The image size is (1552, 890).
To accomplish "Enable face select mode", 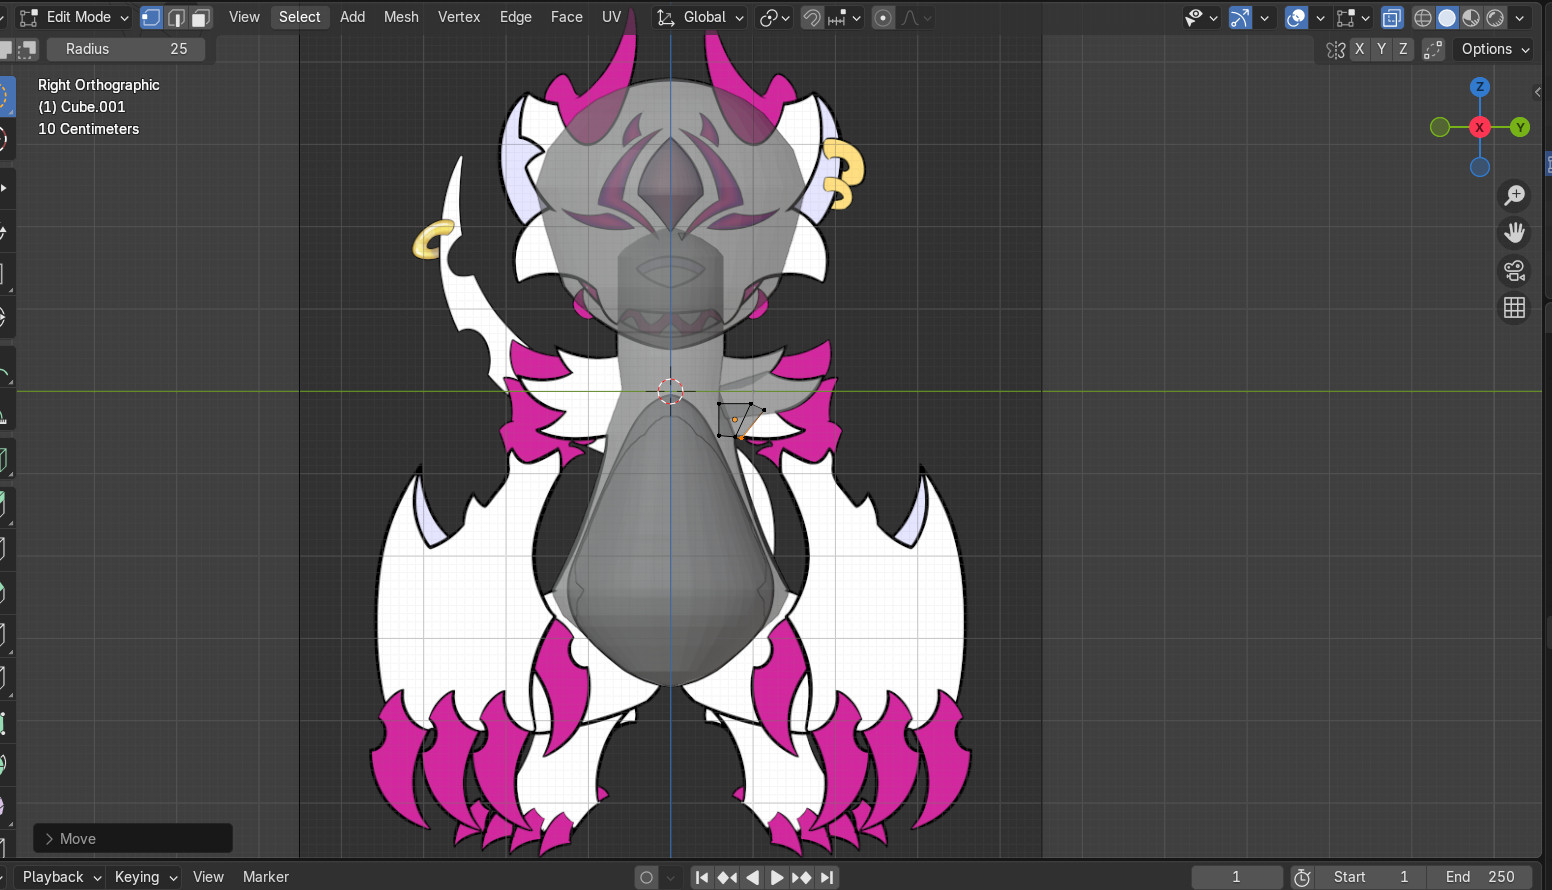I will (201, 17).
